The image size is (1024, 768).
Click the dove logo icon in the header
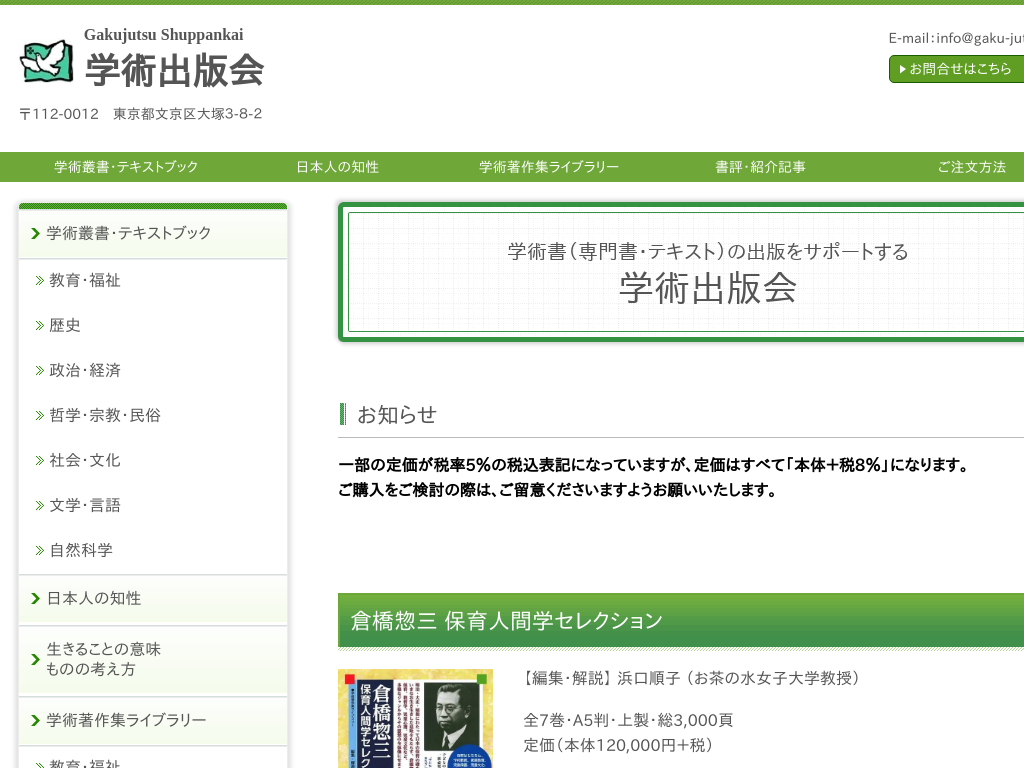click(46, 62)
